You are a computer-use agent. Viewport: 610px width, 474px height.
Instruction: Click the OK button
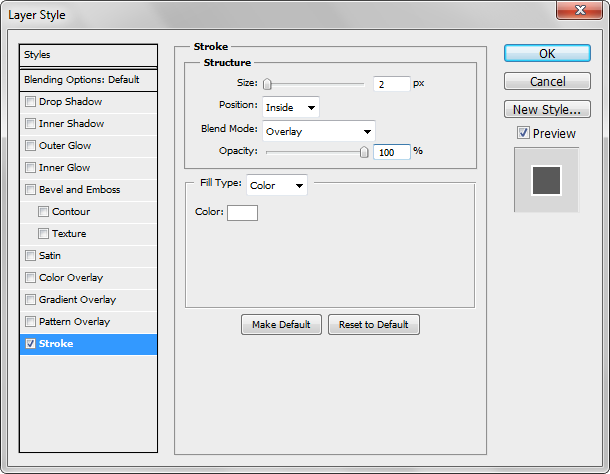click(547, 53)
